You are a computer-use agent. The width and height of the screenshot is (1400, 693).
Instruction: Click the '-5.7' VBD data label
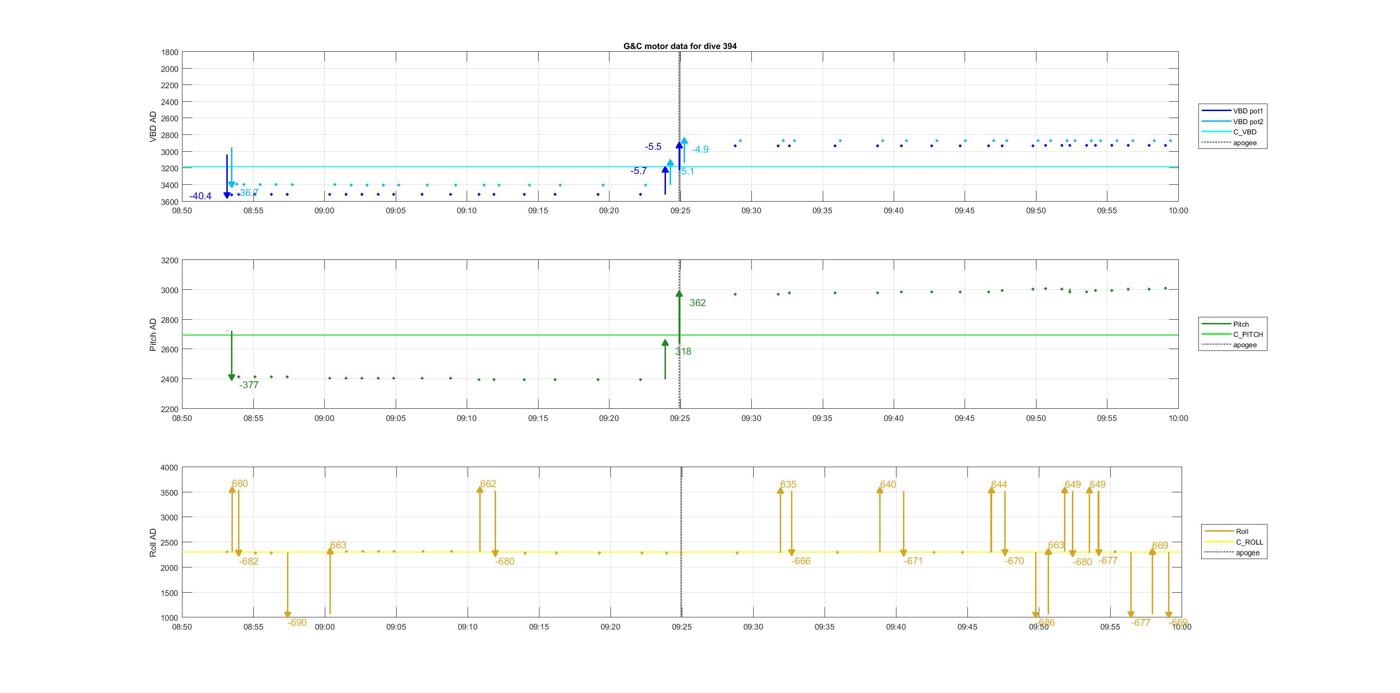(x=638, y=171)
